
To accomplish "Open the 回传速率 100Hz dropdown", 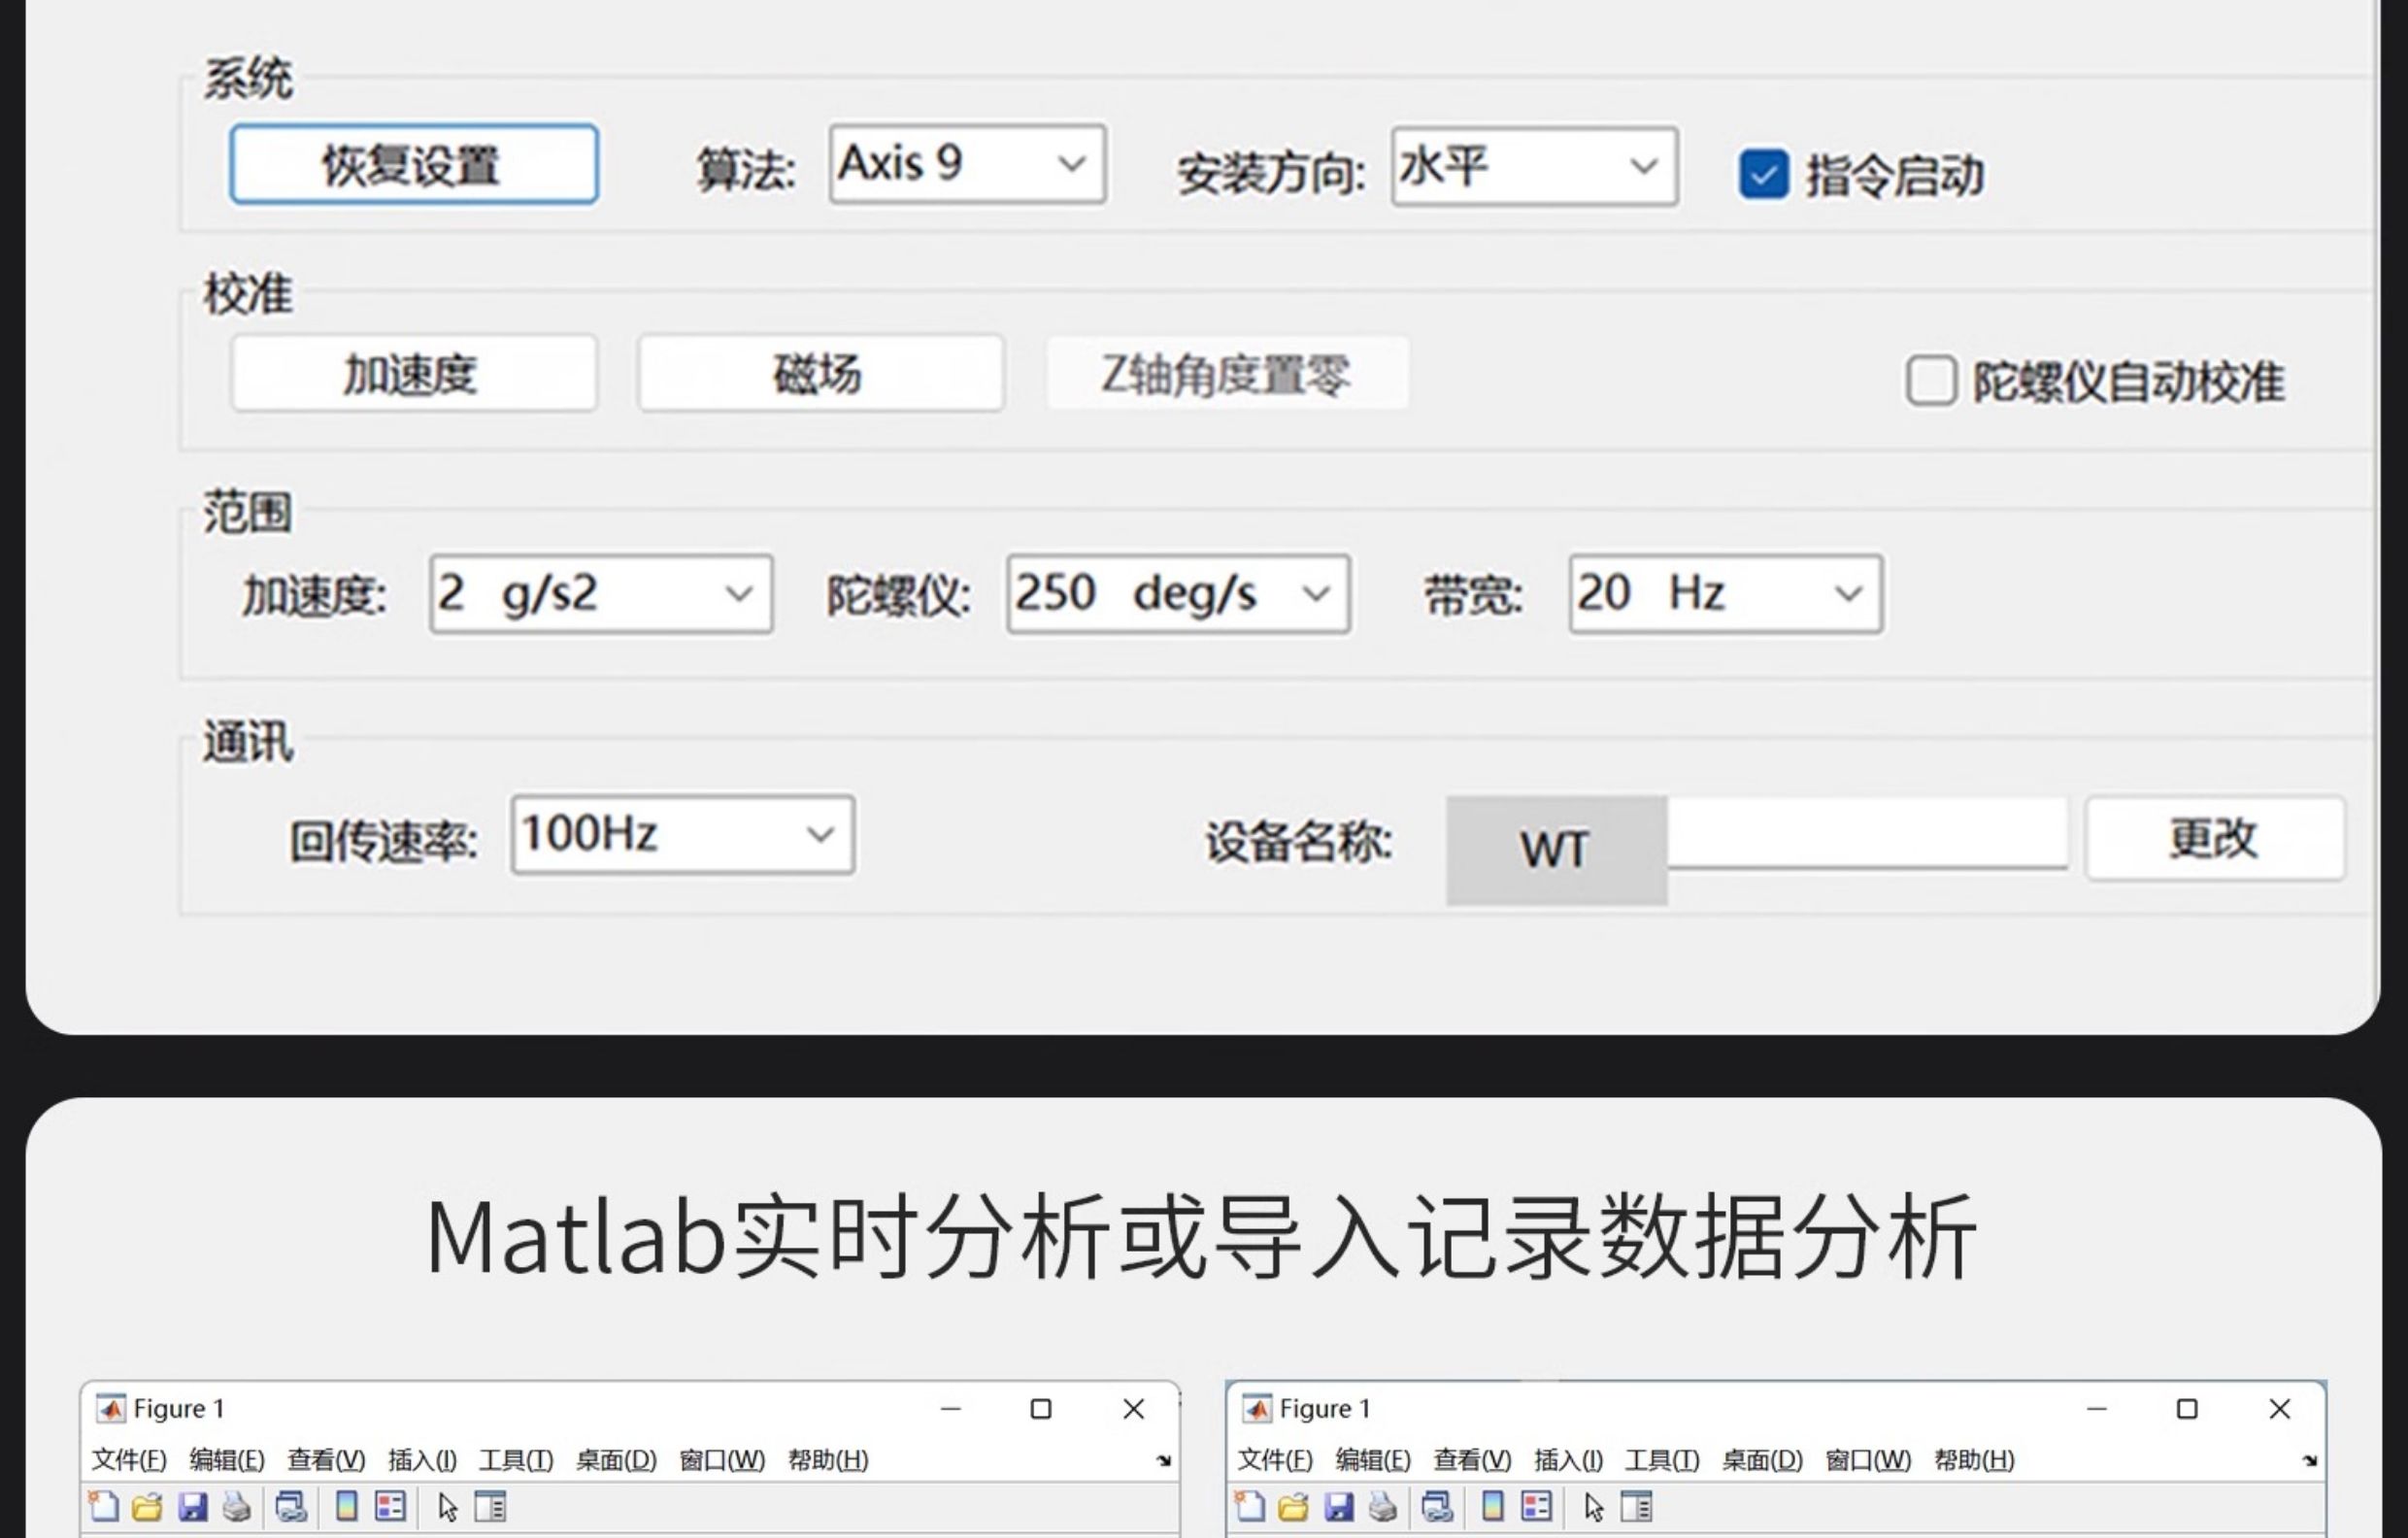I will point(683,835).
